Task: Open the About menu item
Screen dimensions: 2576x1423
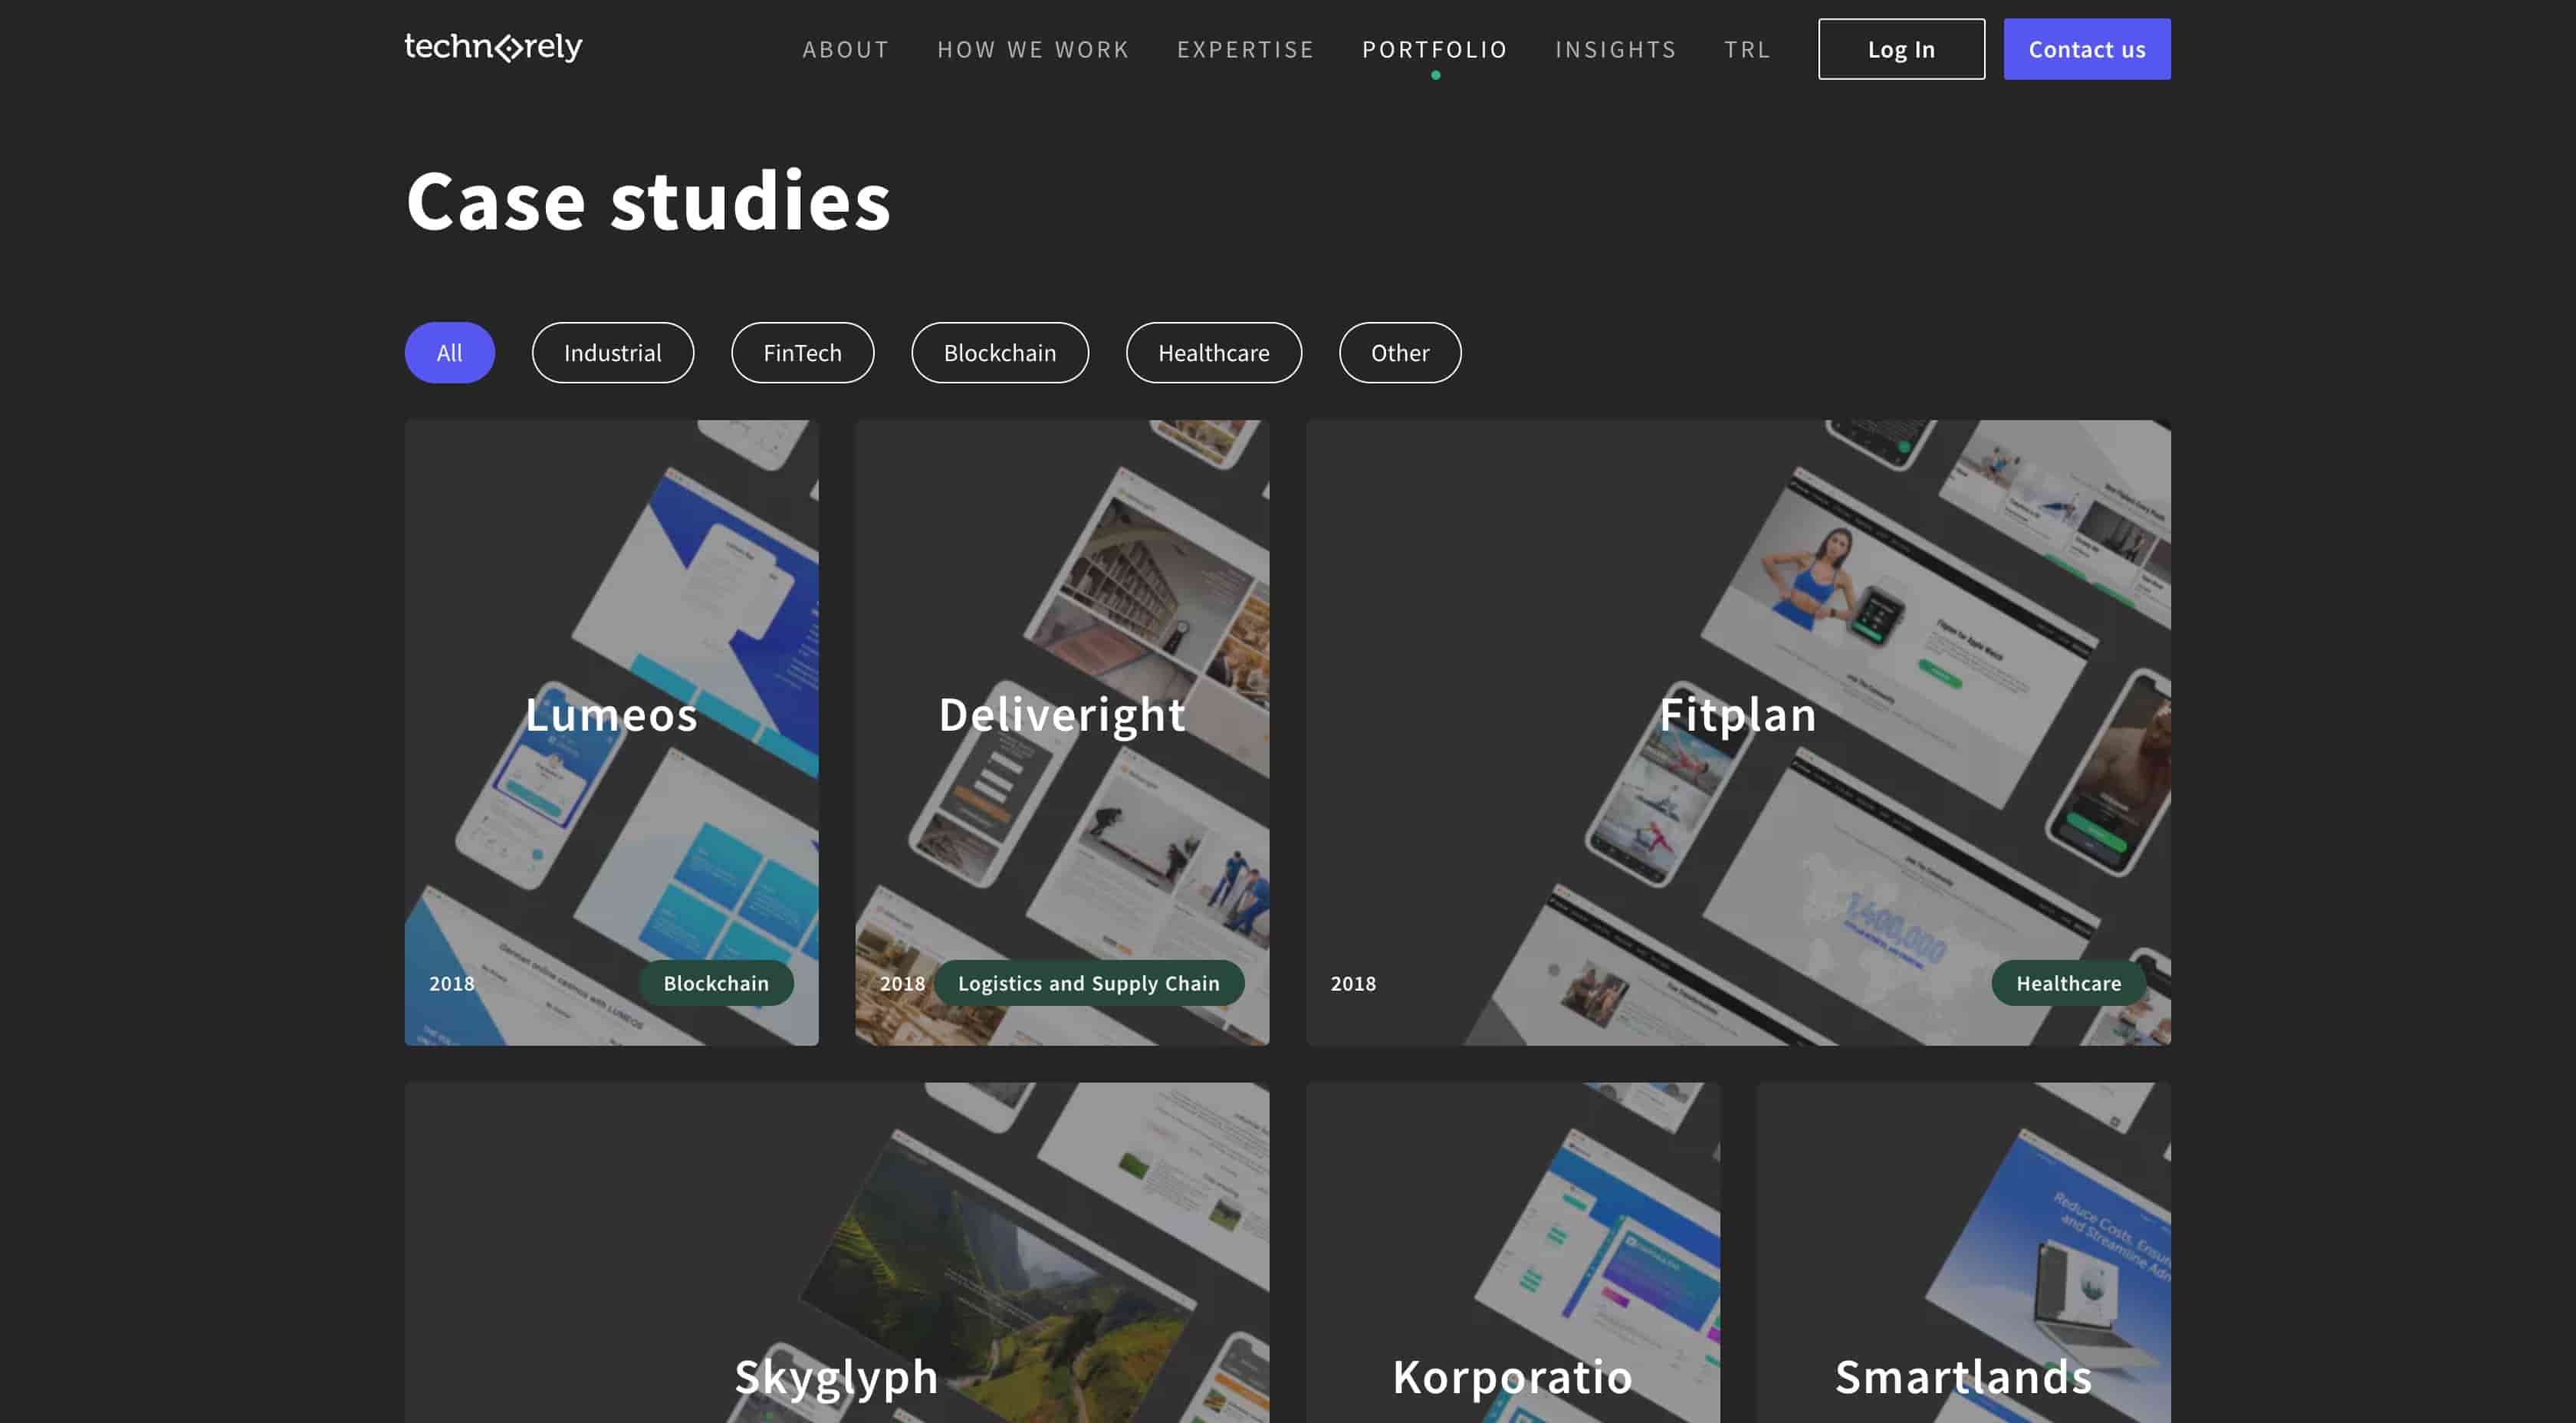Action: click(845, 49)
